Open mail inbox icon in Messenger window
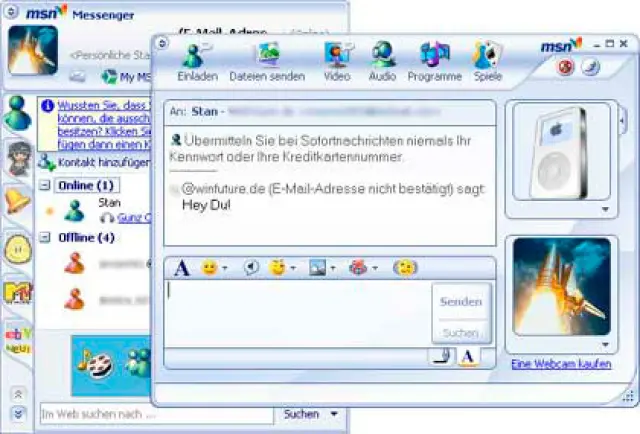The image size is (640, 434). [77, 76]
